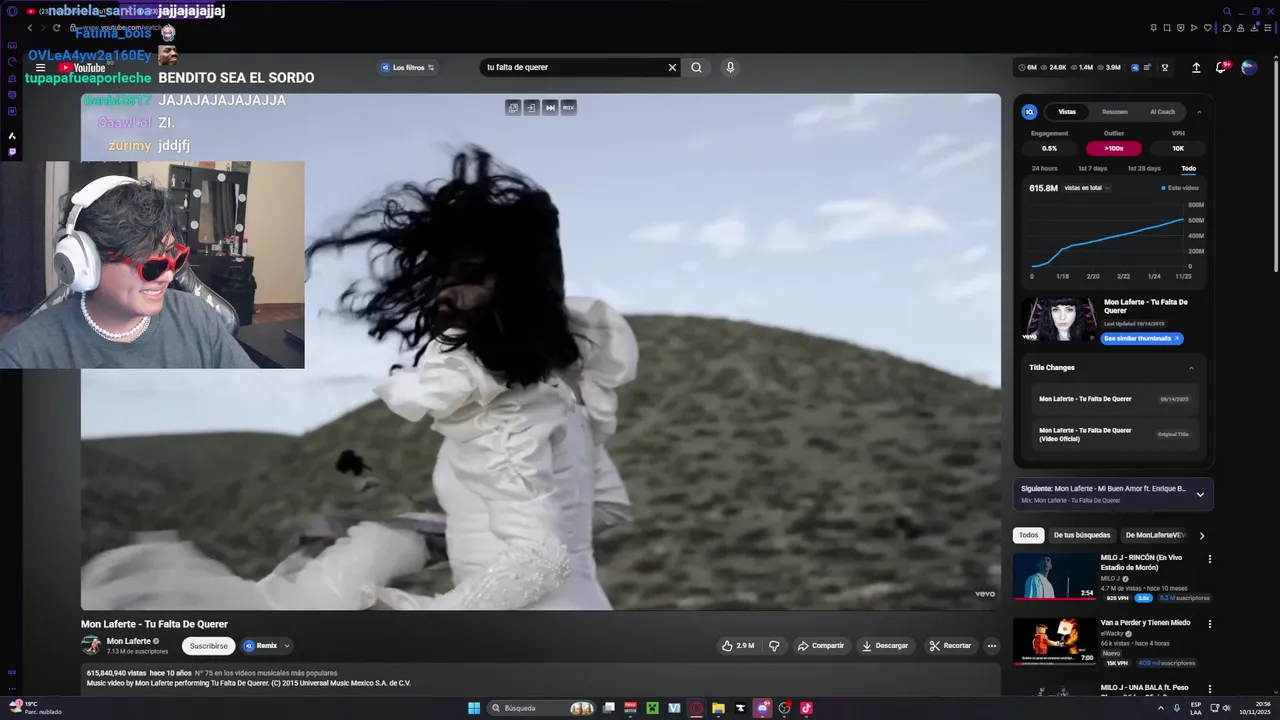Click the 'Descargar' download button
This screenshot has height=720, width=1280.
885,646
